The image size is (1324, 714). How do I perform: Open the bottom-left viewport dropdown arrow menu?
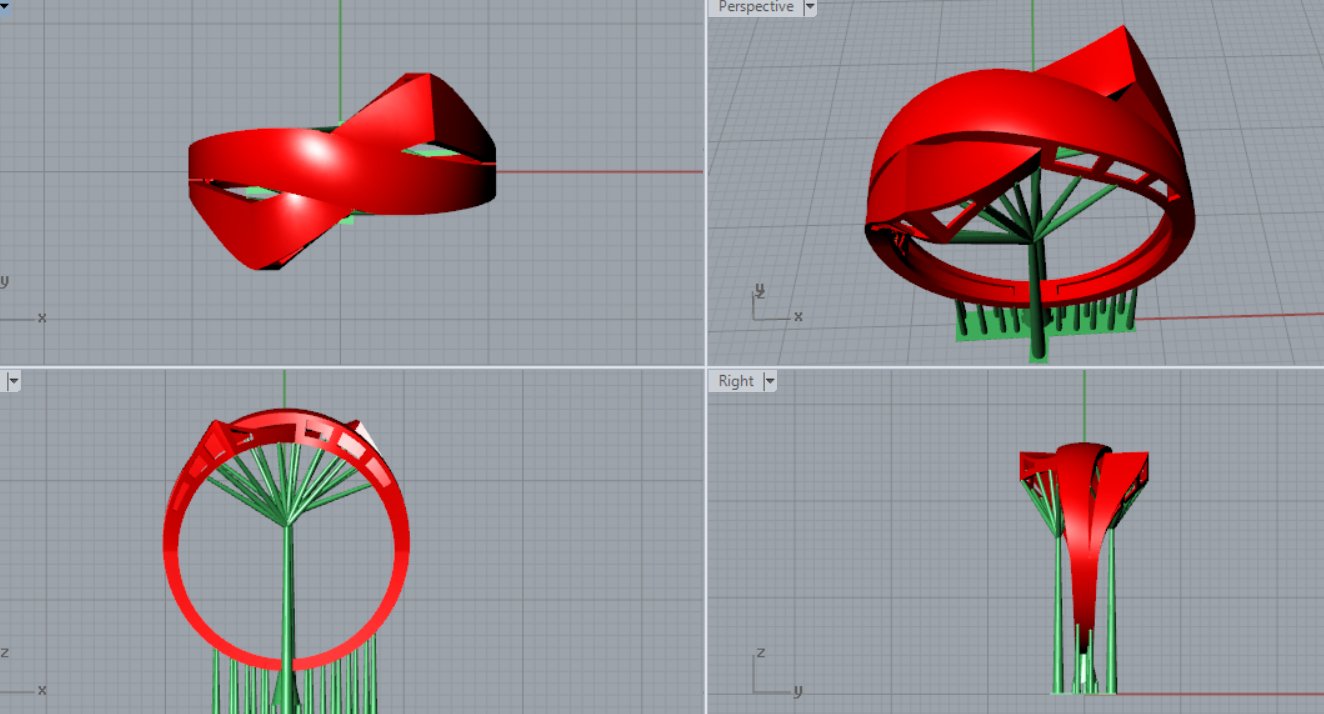pos(13,381)
